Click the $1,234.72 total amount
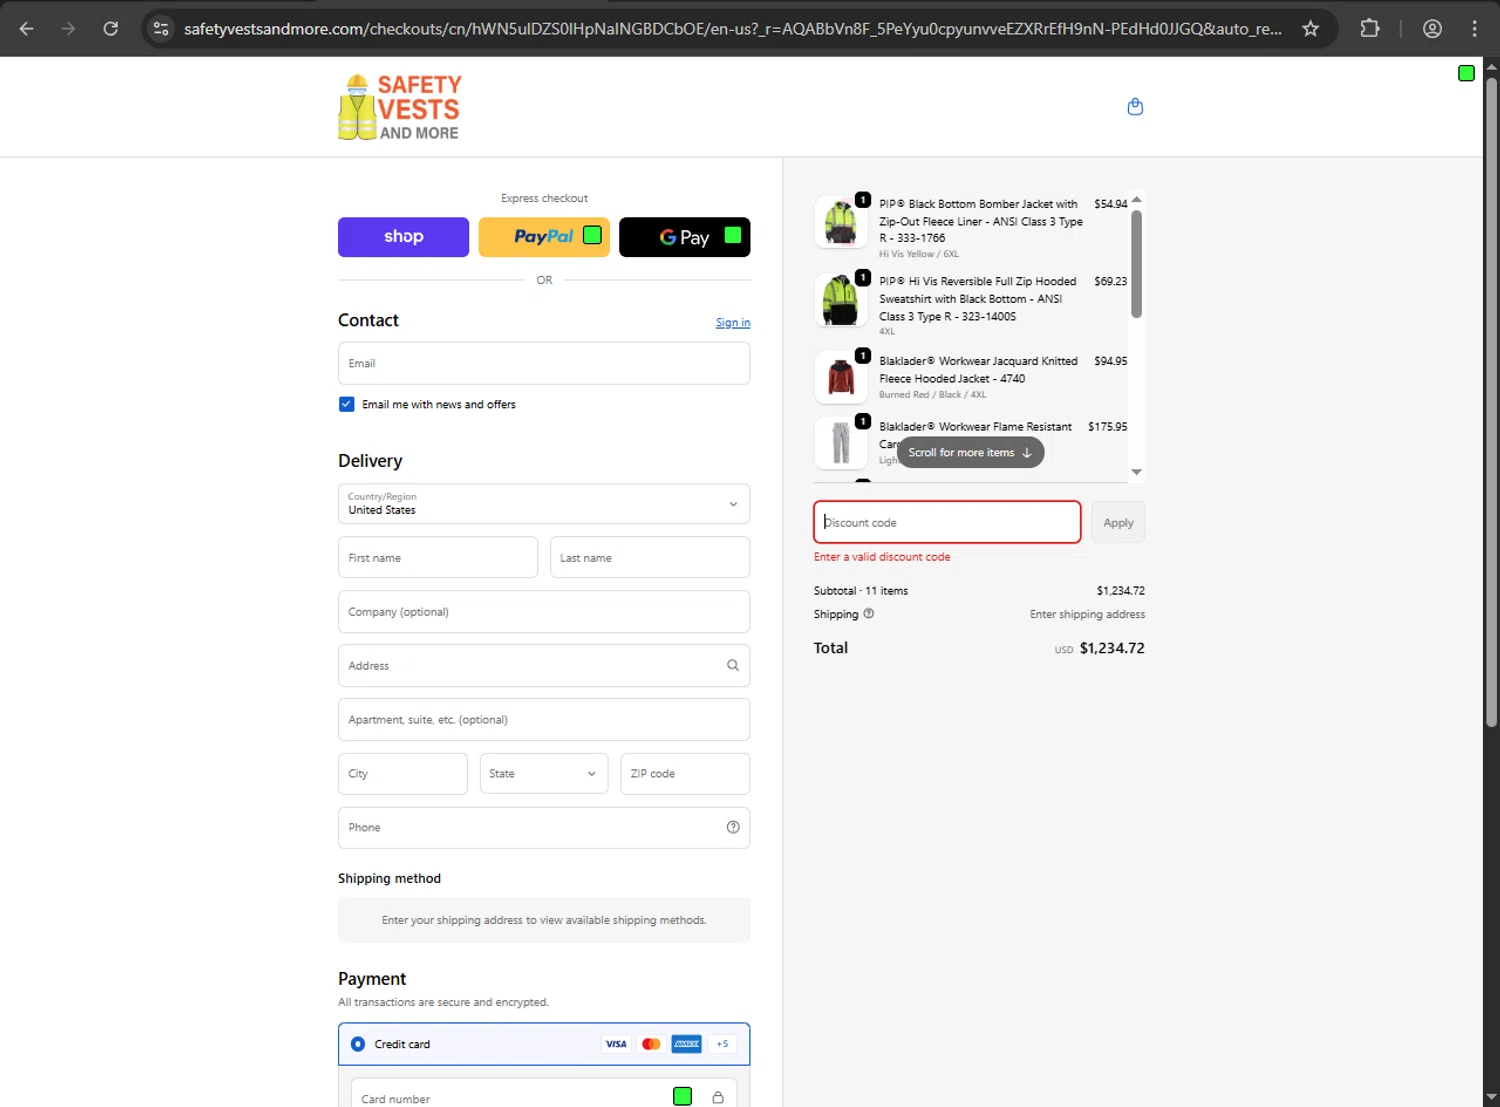 point(1112,648)
